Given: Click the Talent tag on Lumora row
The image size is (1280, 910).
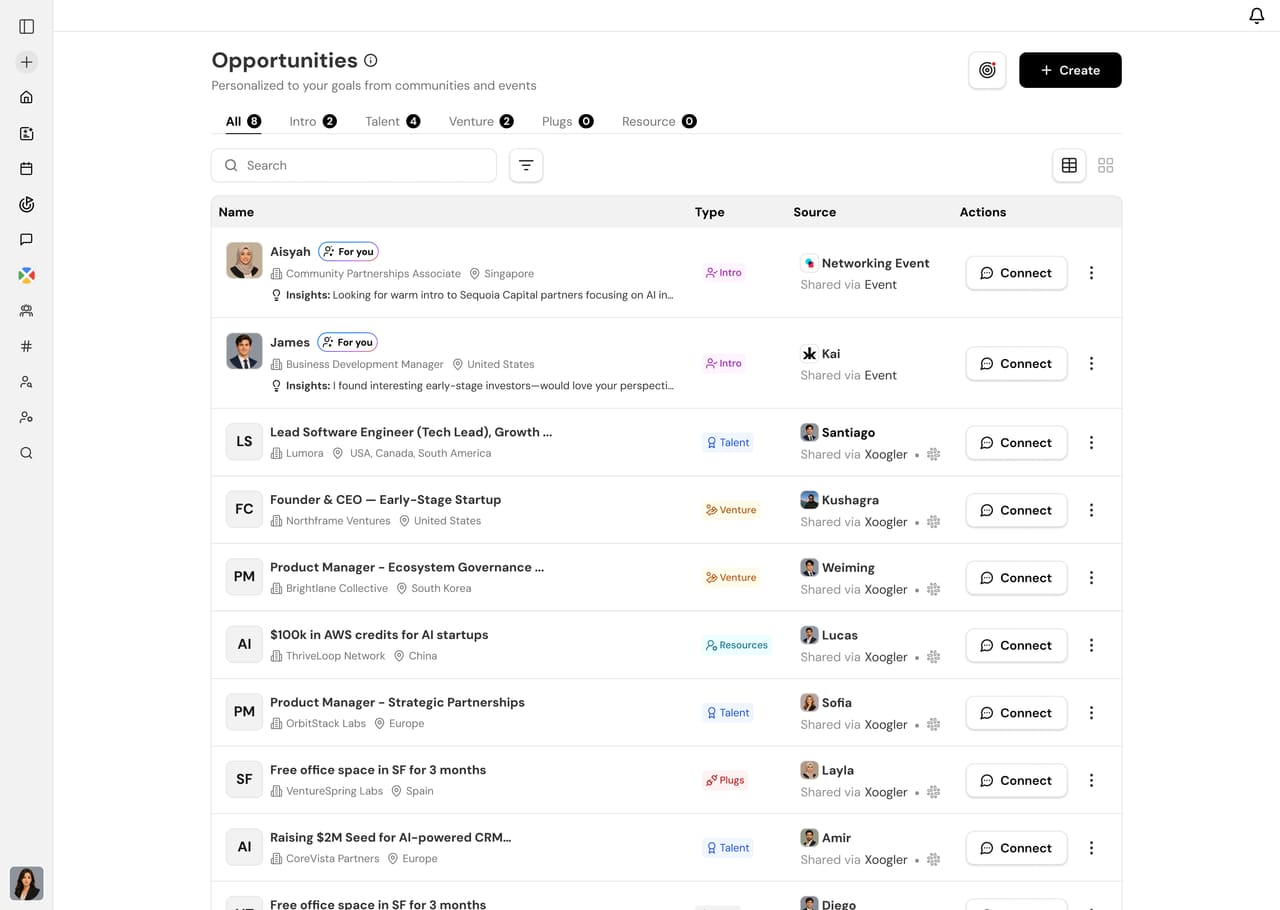Looking at the screenshot, I should tap(728, 442).
